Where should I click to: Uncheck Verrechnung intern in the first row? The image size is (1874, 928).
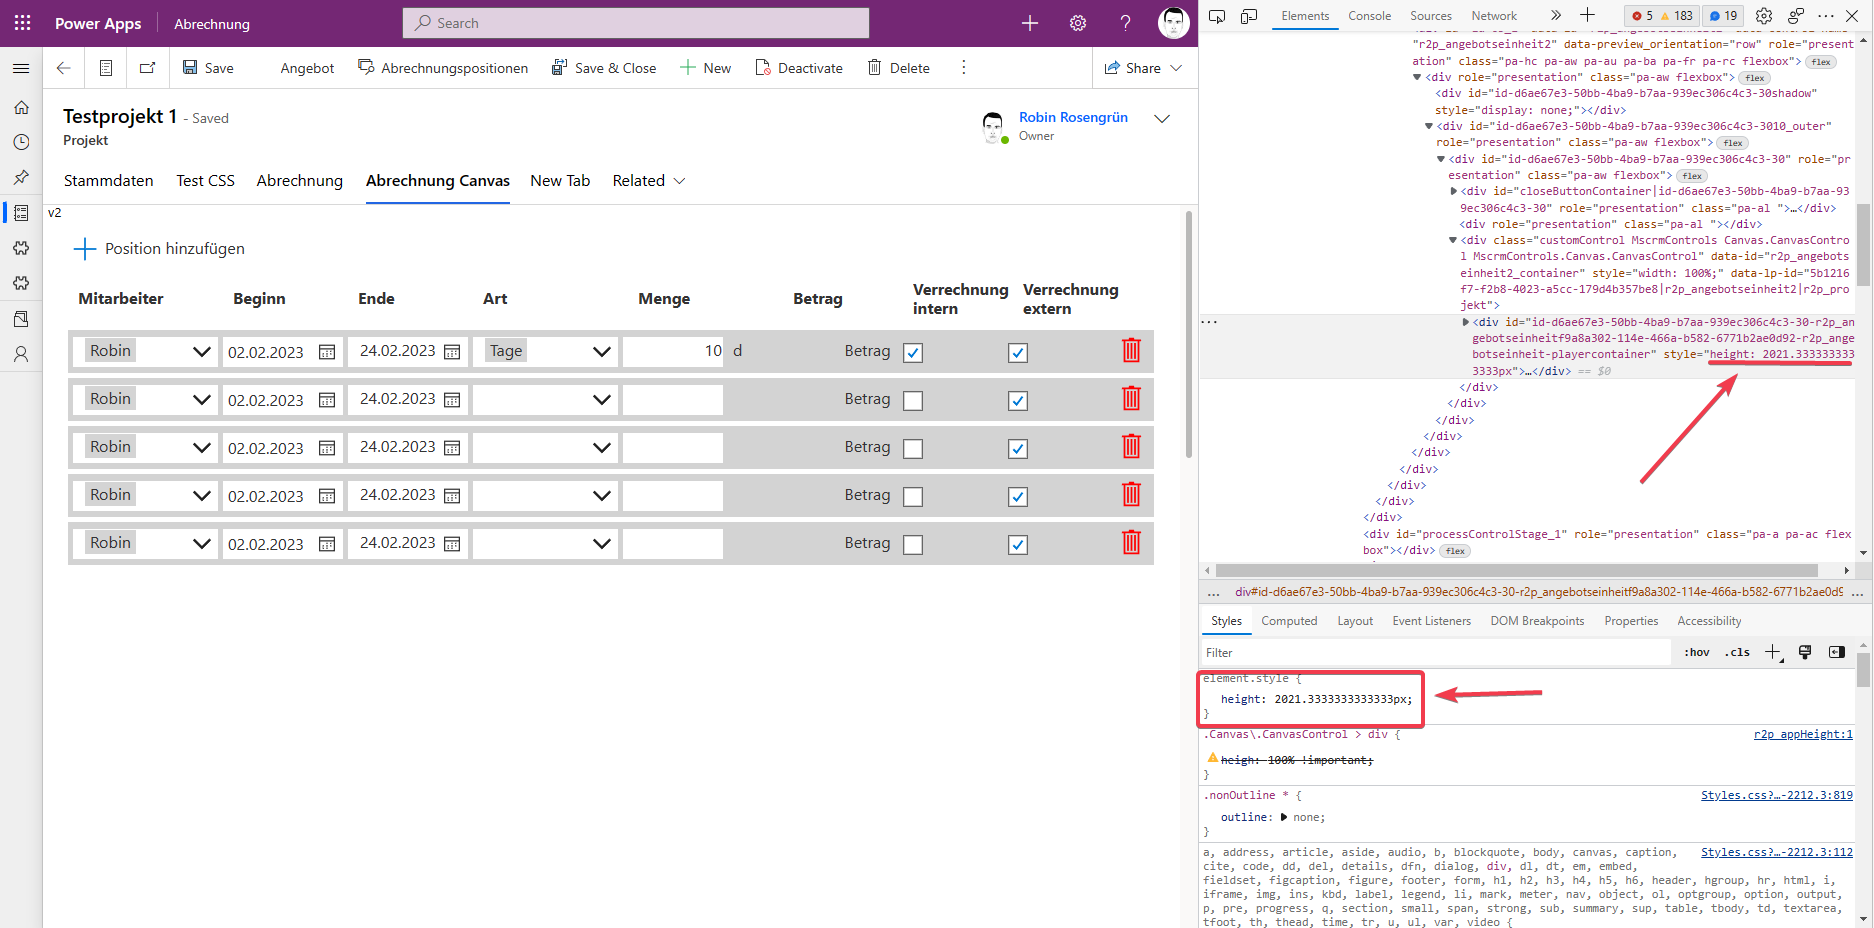coord(913,352)
